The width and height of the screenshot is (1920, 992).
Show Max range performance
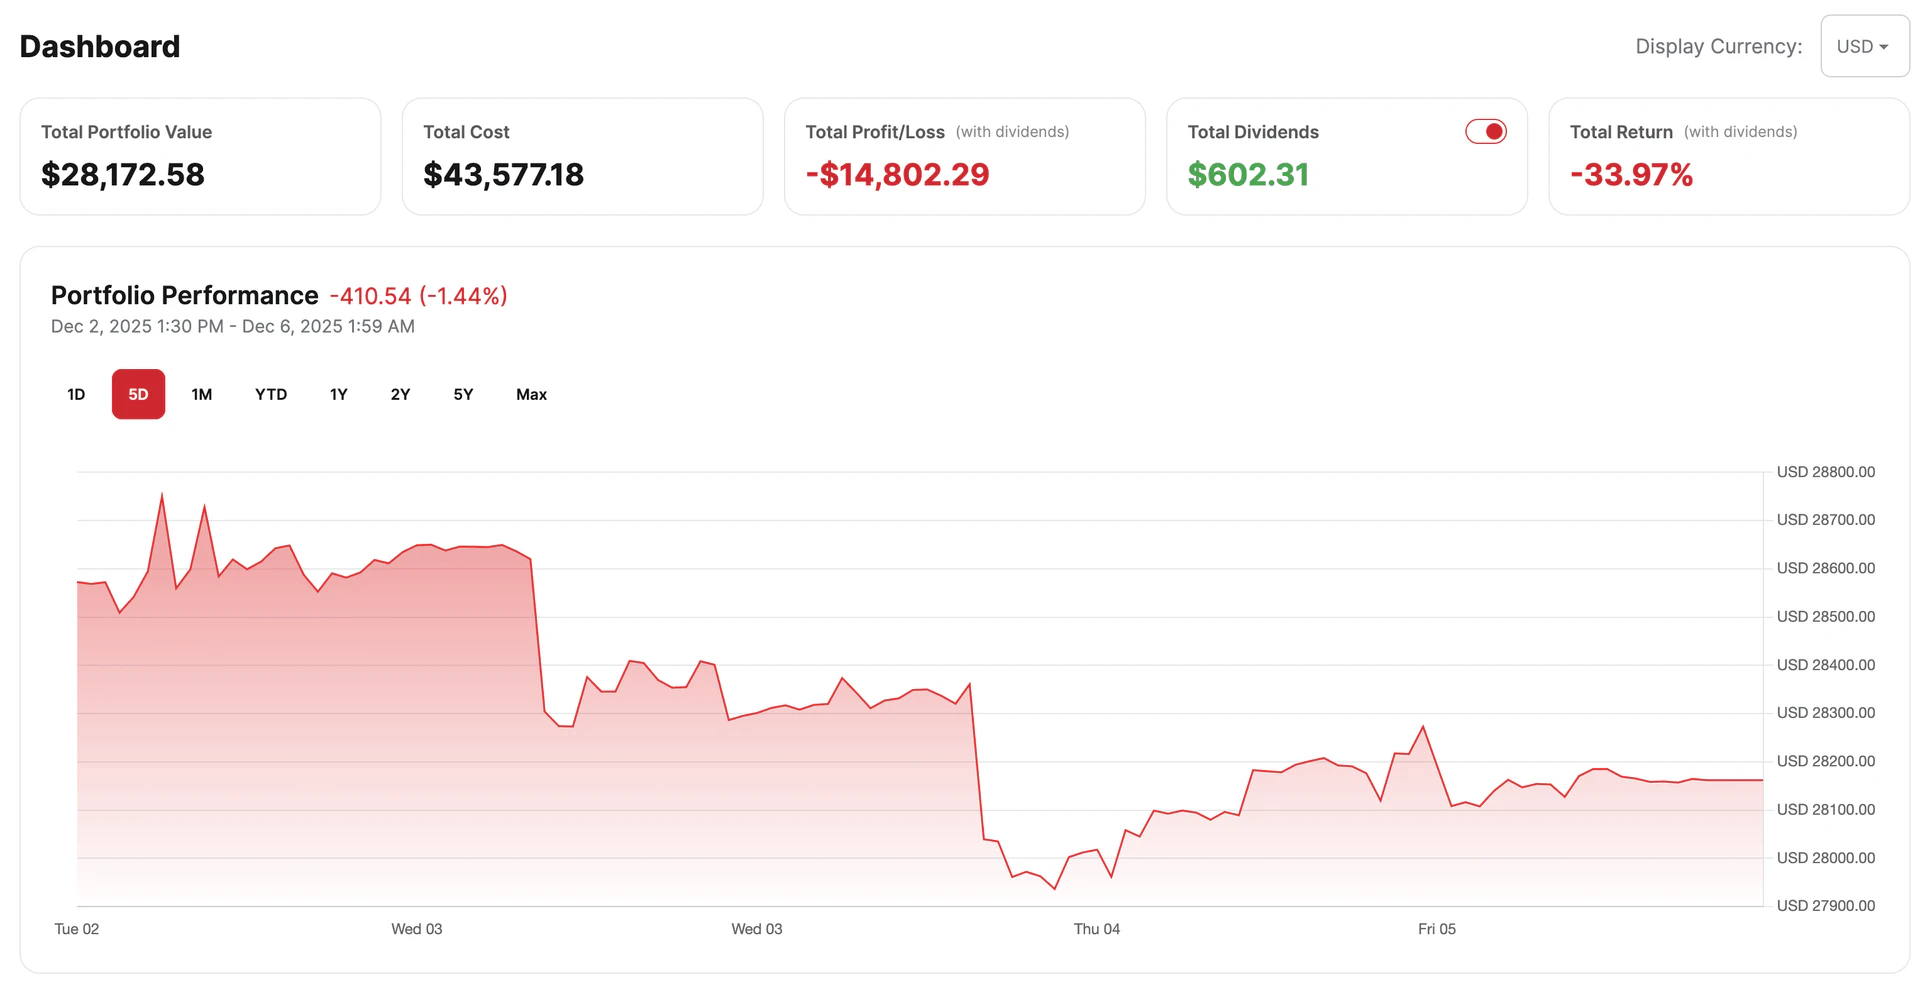click(531, 394)
